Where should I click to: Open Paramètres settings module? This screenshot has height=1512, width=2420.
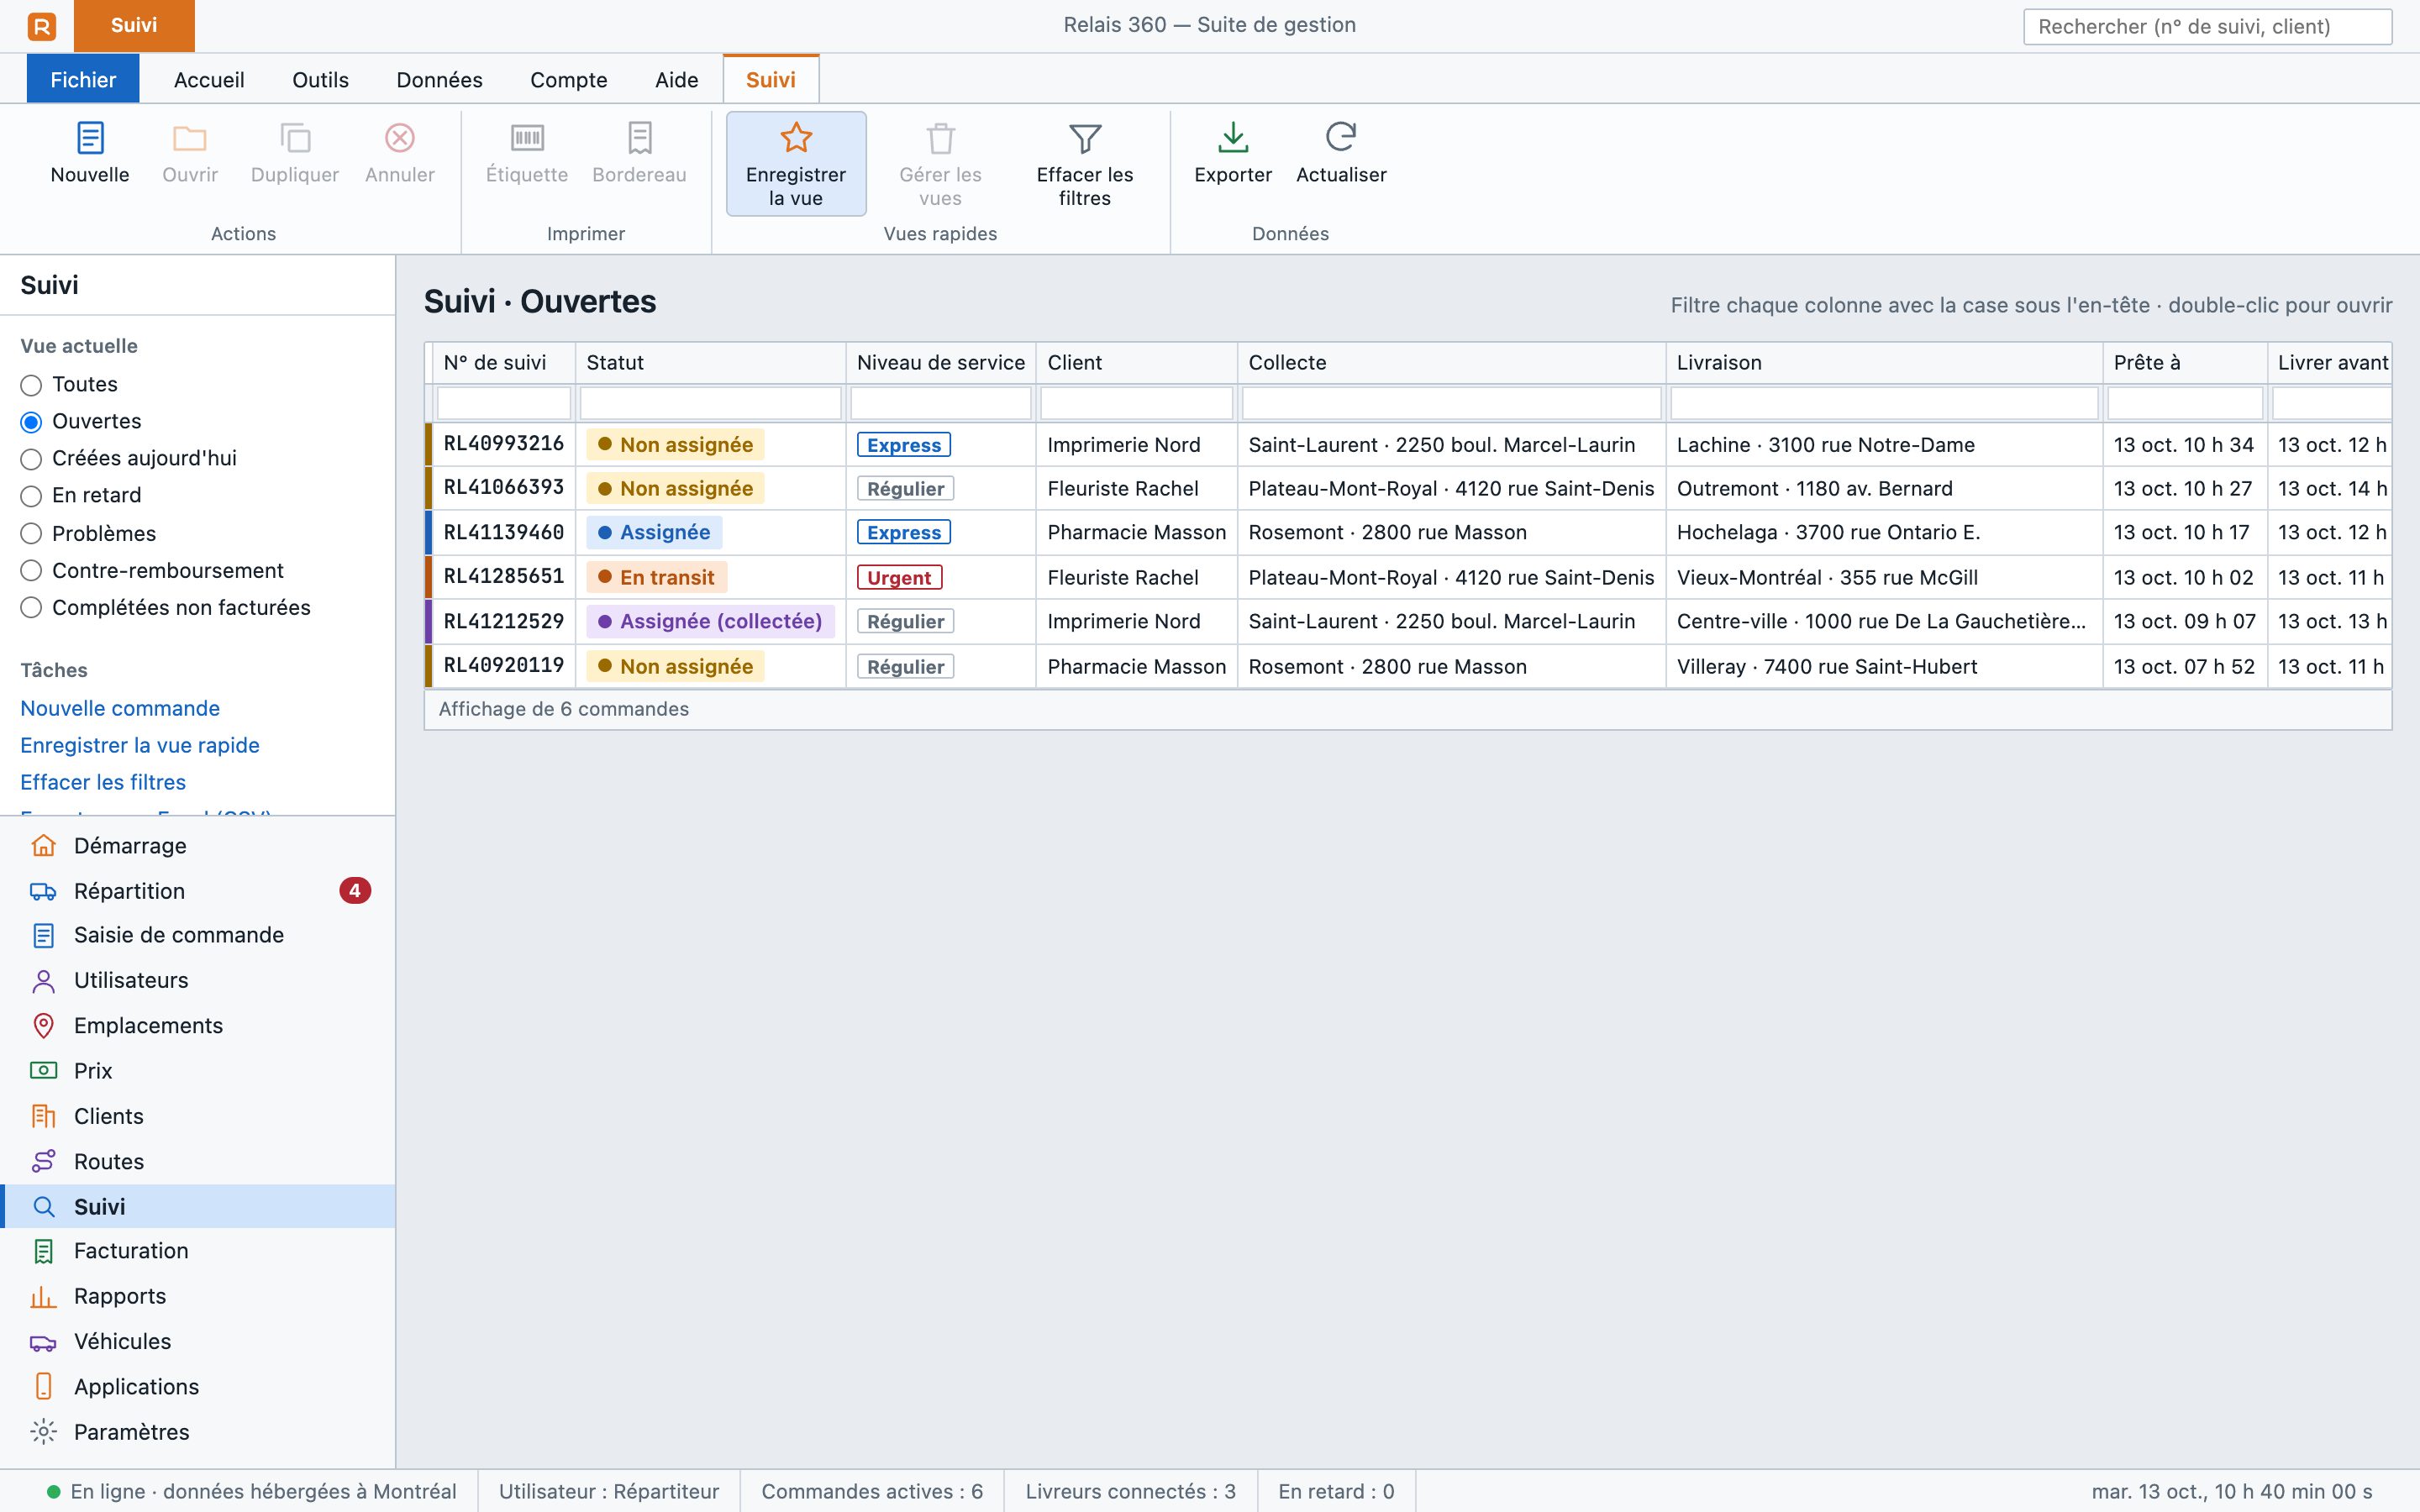[198, 1432]
